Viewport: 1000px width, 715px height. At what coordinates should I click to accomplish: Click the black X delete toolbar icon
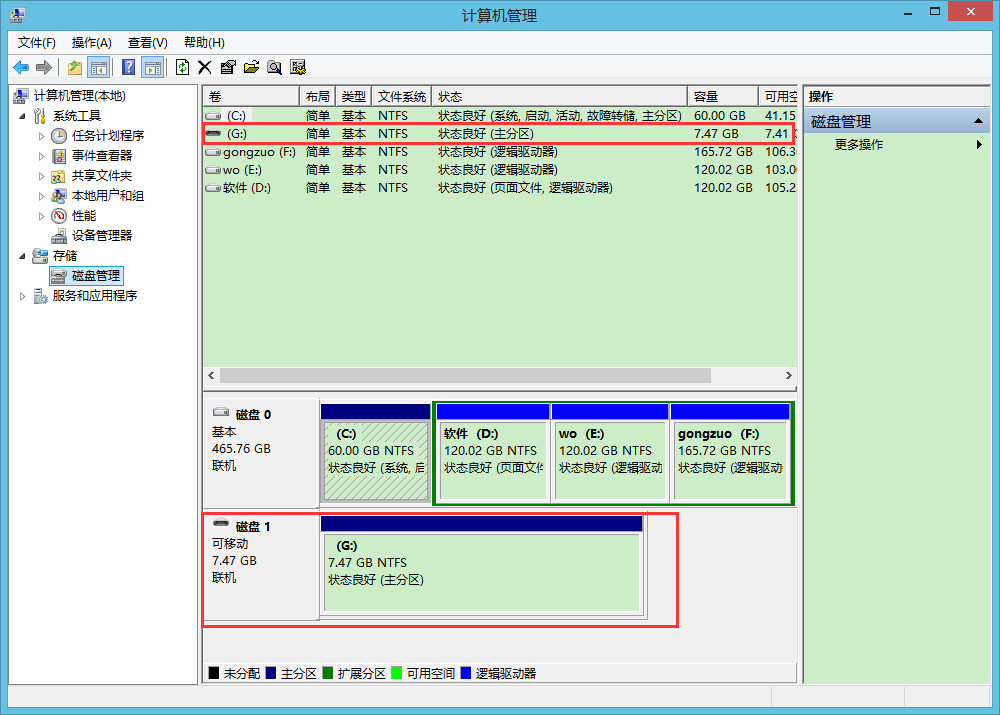(204, 67)
